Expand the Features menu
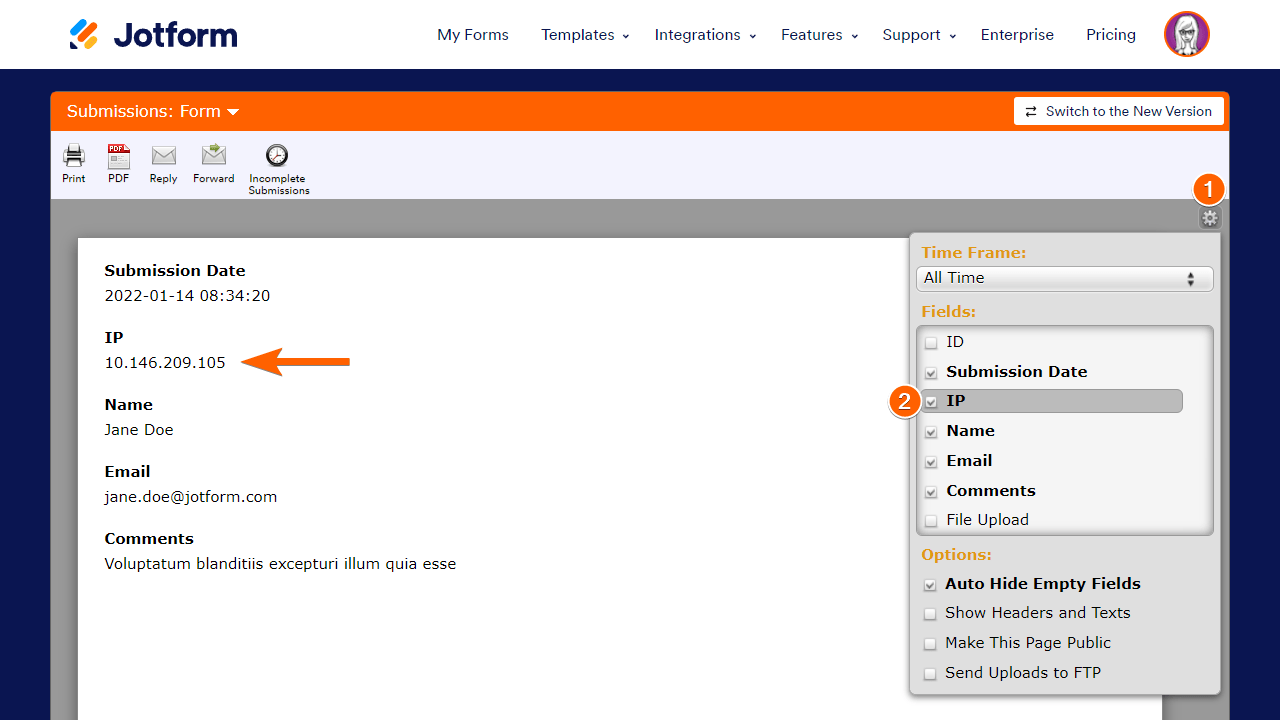1280x720 pixels. click(x=819, y=35)
